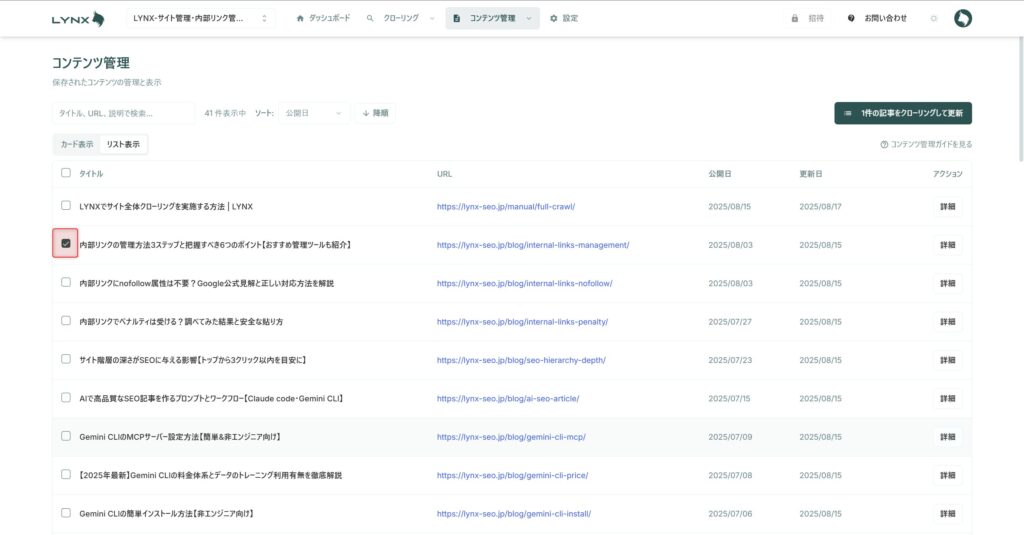Viewport: 1024px width, 535px height.
Task: Click the コンテンツ管理ガイド help circle icon
Action: click(884, 144)
